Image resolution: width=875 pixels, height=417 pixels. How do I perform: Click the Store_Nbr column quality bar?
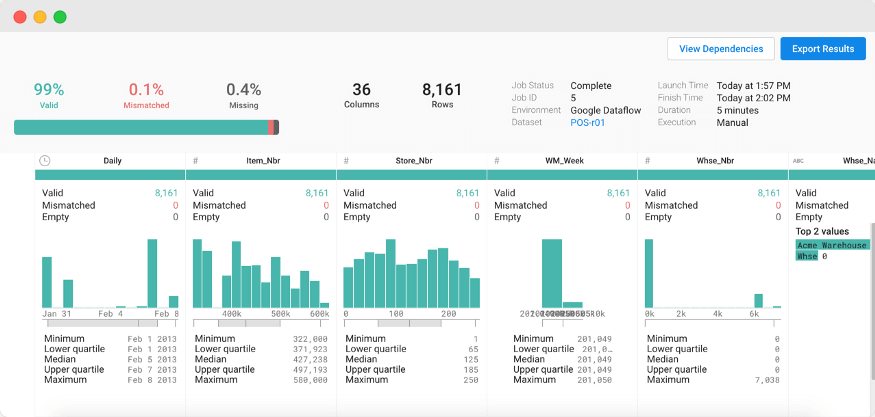pyautogui.click(x=411, y=175)
